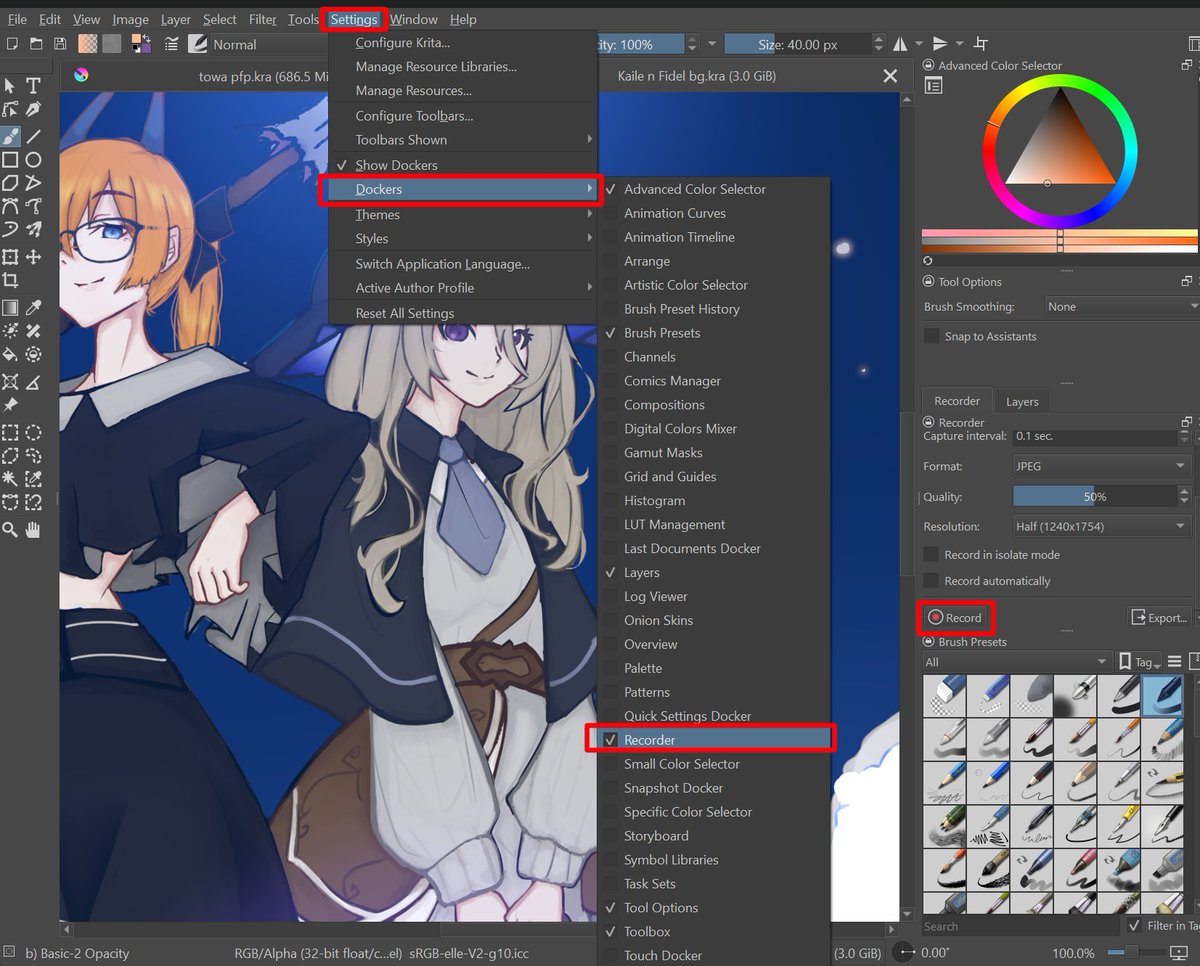Click Reset All Settings
Screen dimensions: 1200x966
[464, 313]
